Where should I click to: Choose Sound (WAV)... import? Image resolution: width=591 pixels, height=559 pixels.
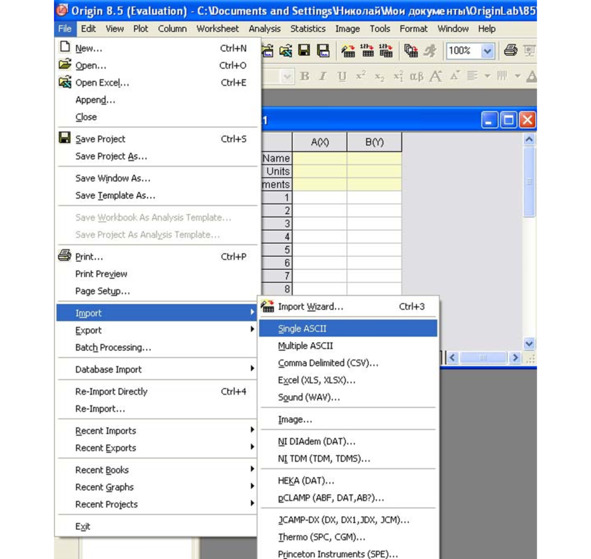tap(348, 397)
